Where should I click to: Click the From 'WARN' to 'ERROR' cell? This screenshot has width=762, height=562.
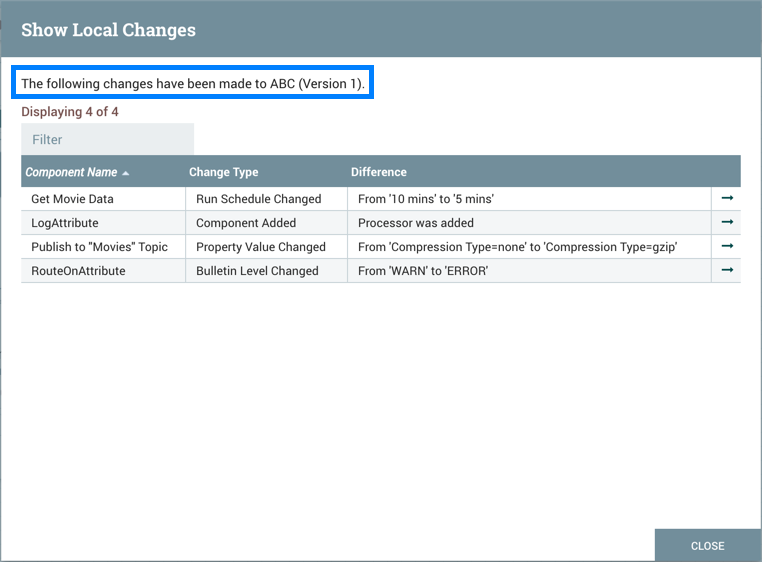[422, 271]
